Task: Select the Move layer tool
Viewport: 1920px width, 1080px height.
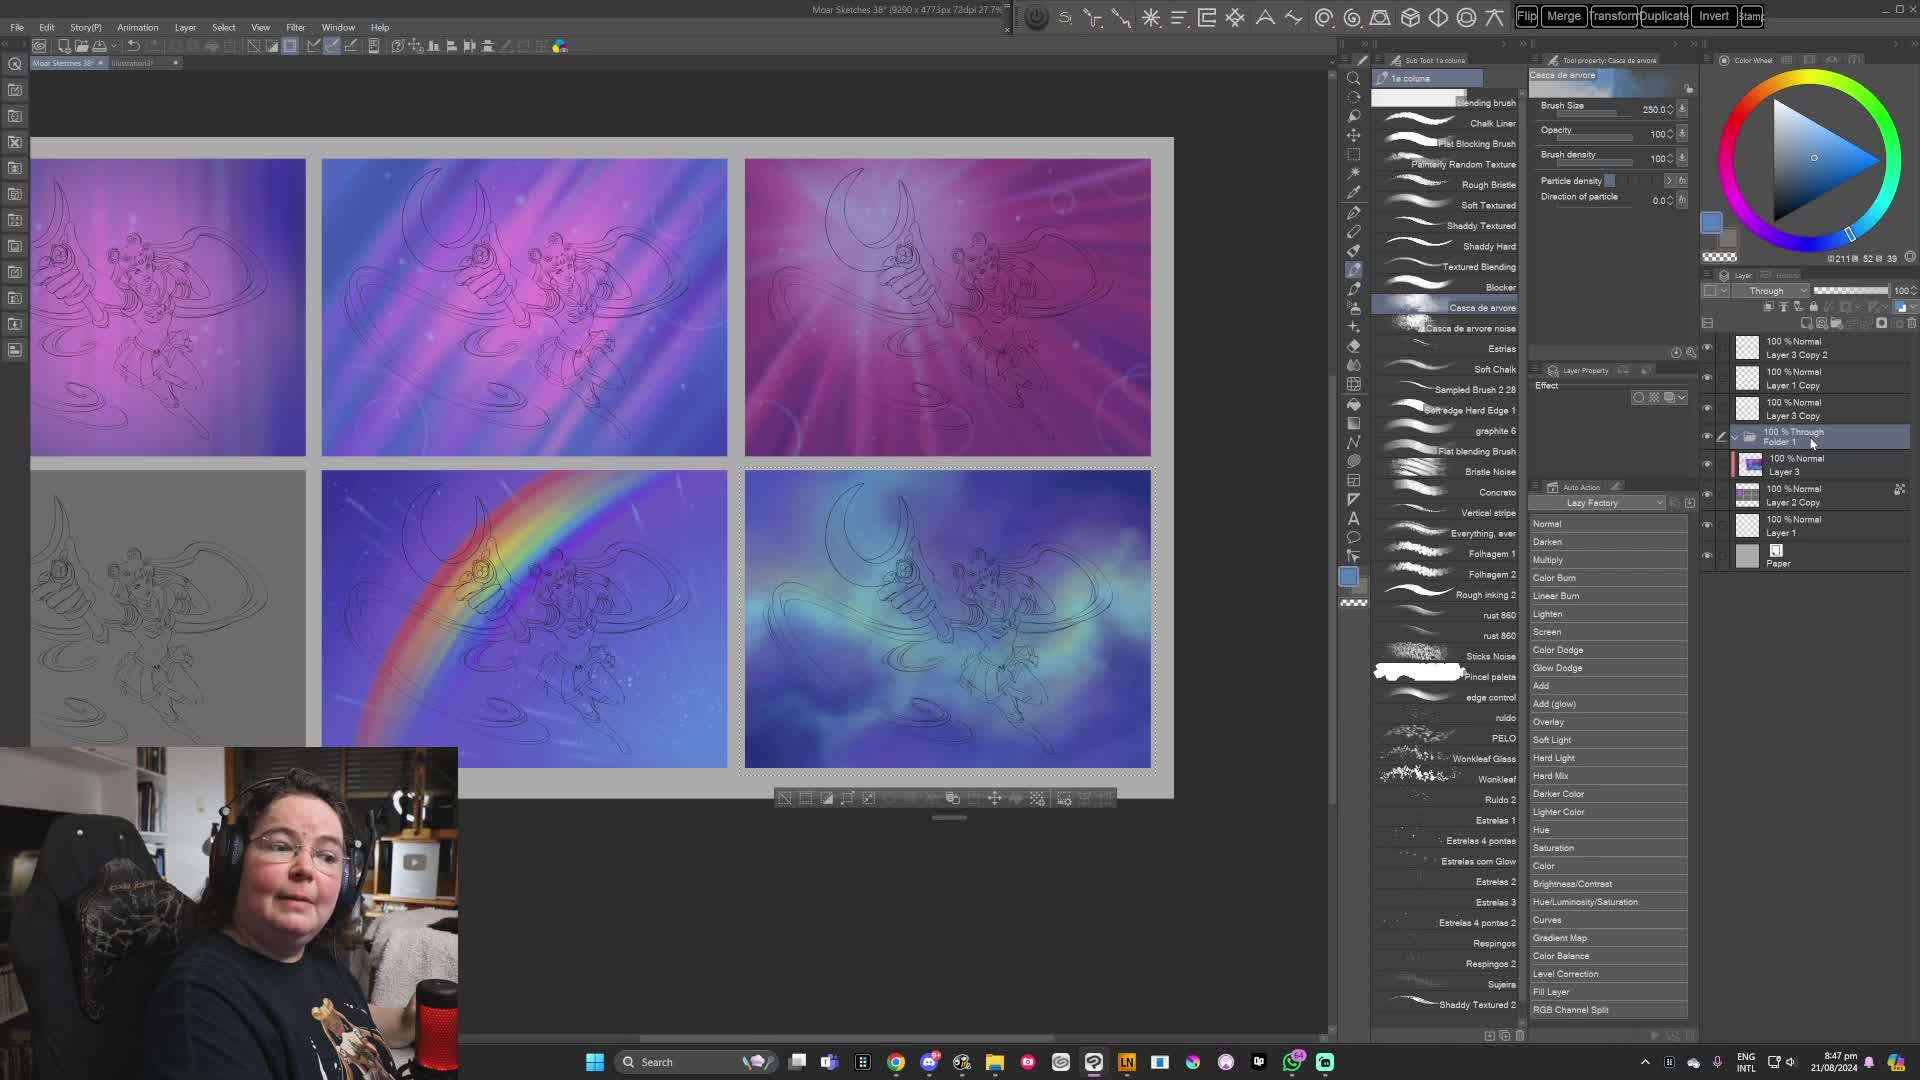Action: [1354, 136]
